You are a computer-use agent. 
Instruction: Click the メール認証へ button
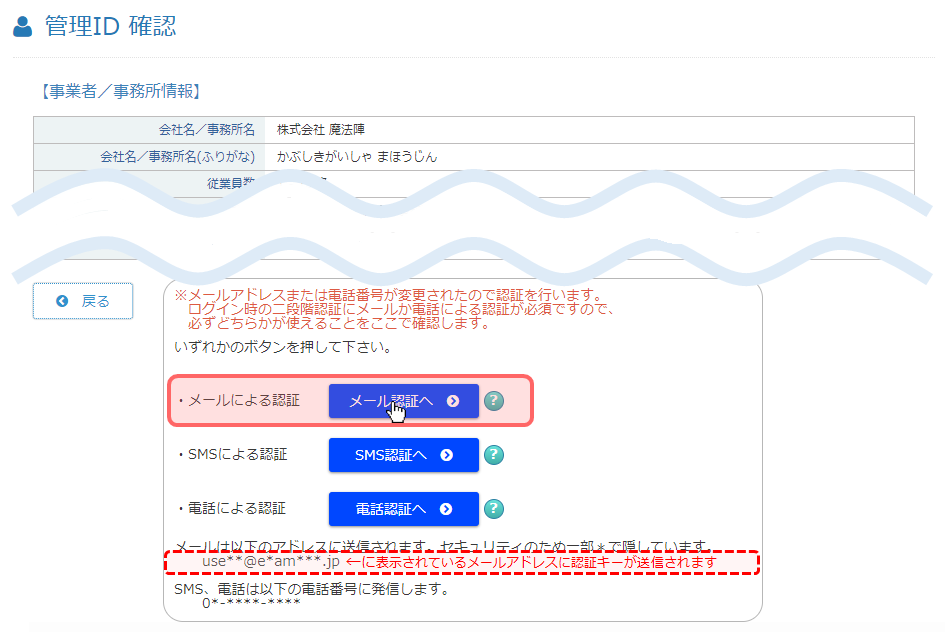click(x=403, y=401)
